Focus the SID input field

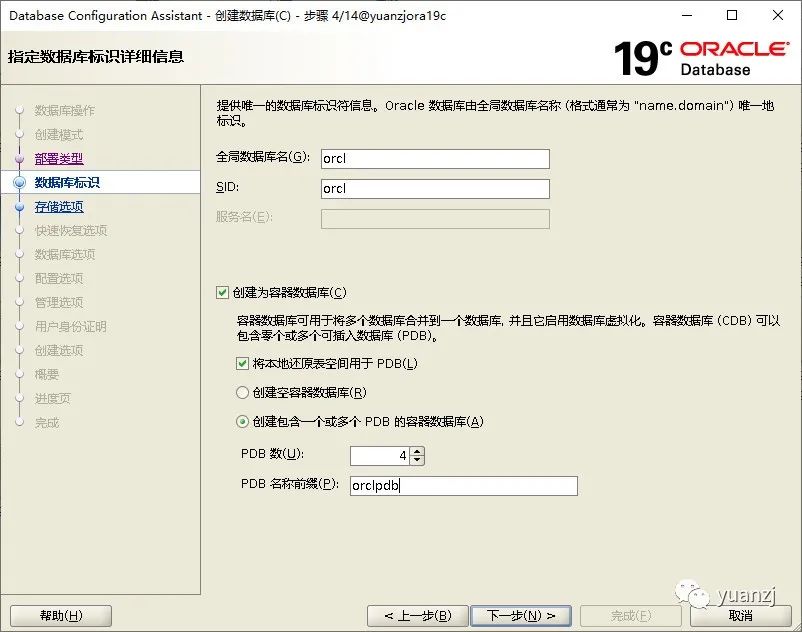point(435,189)
